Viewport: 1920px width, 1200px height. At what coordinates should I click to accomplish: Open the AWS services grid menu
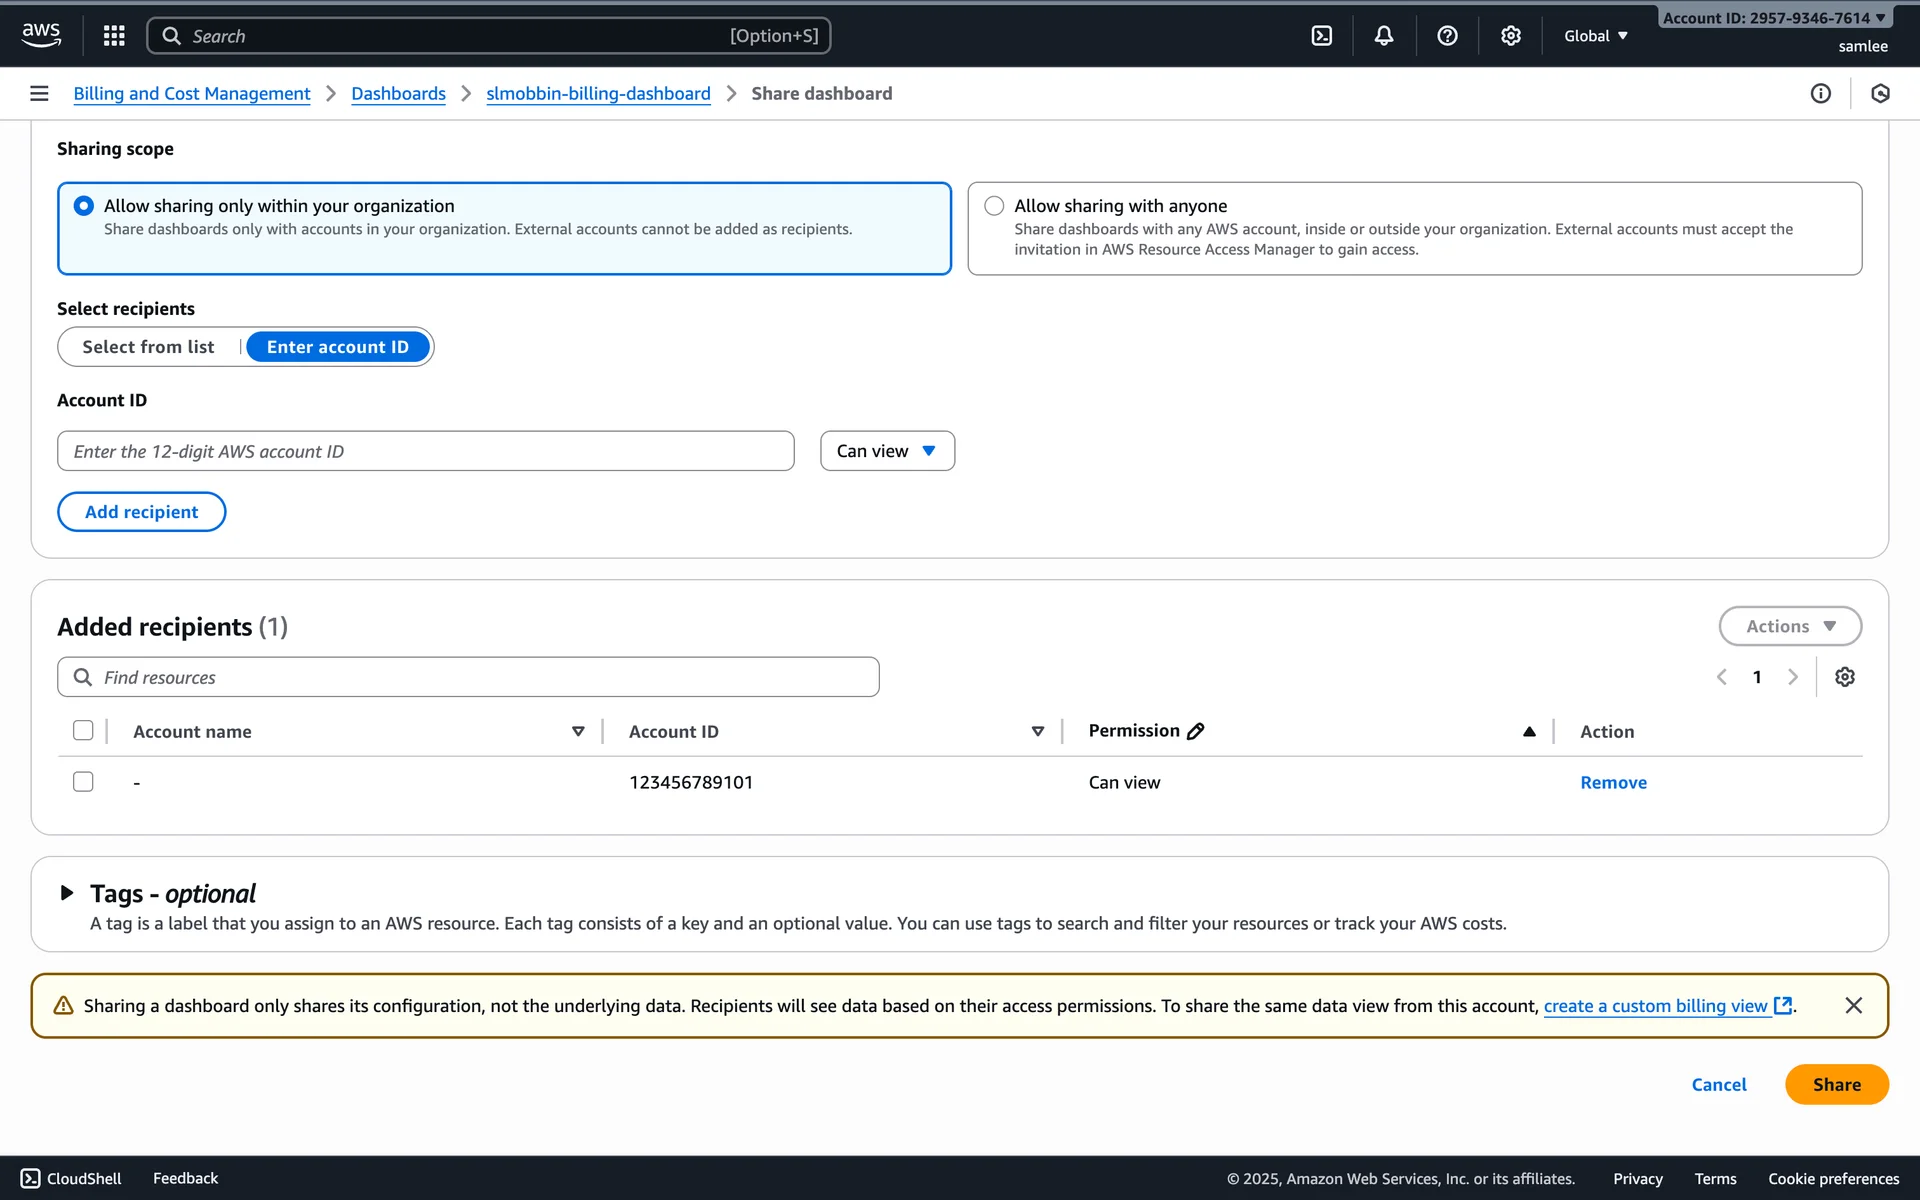[114, 36]
